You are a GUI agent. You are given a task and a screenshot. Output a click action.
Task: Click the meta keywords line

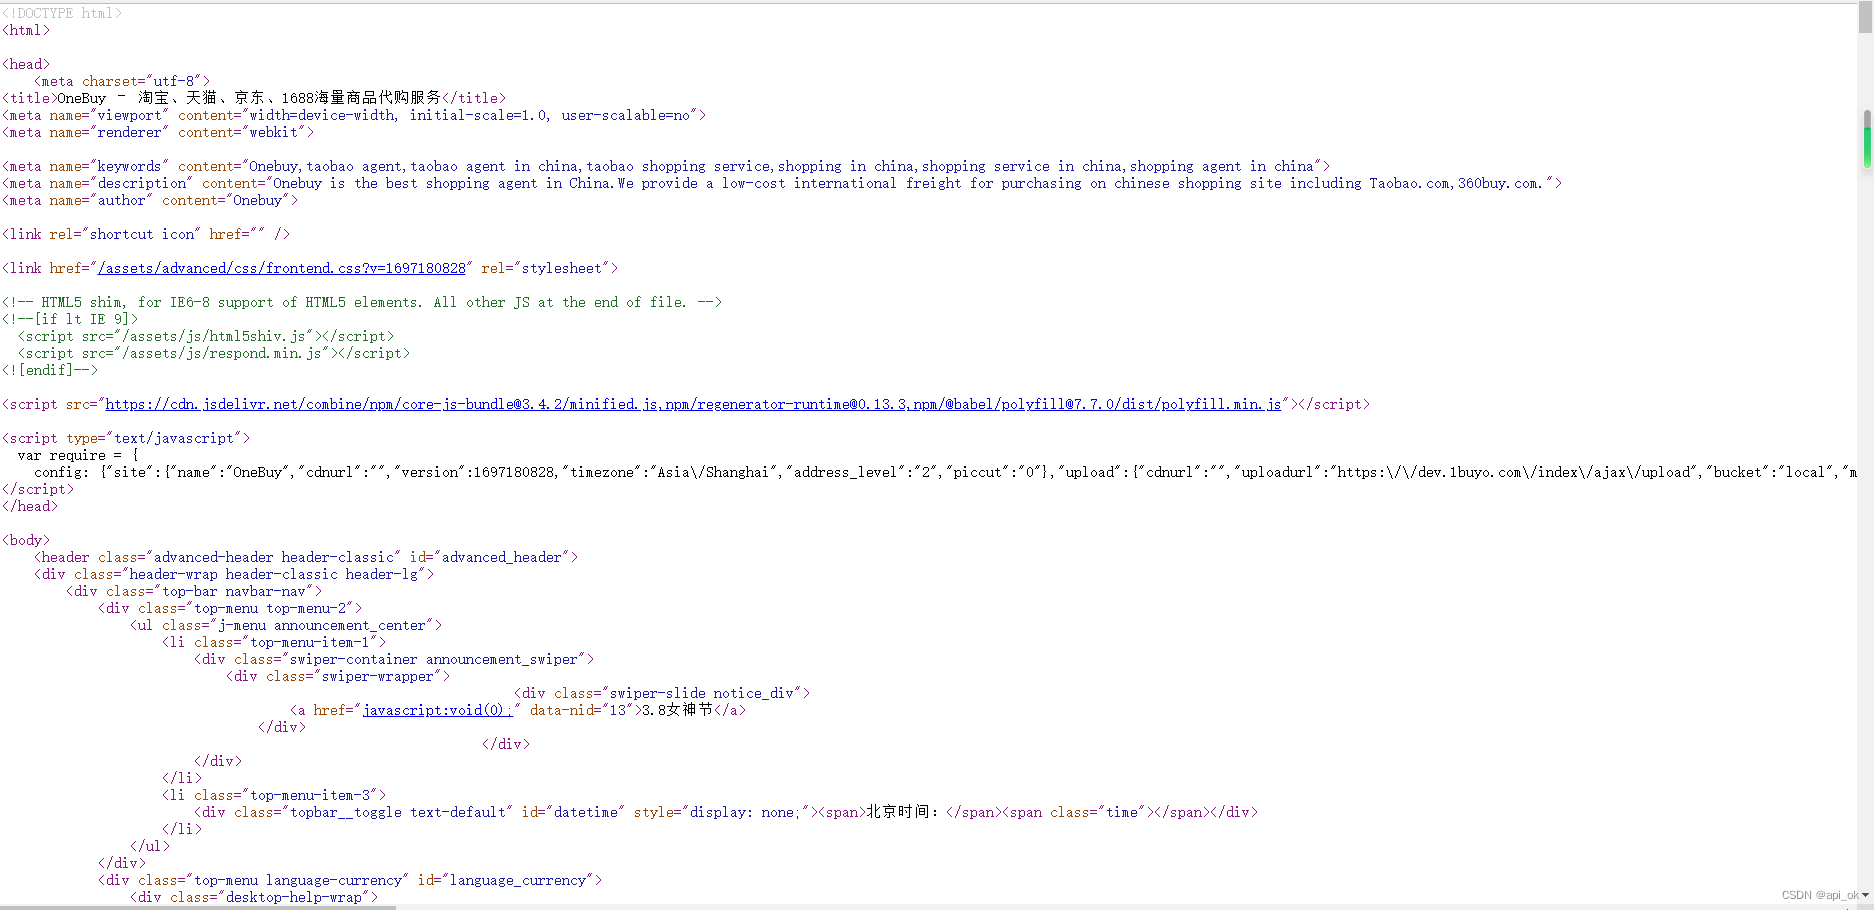point(666,166)
